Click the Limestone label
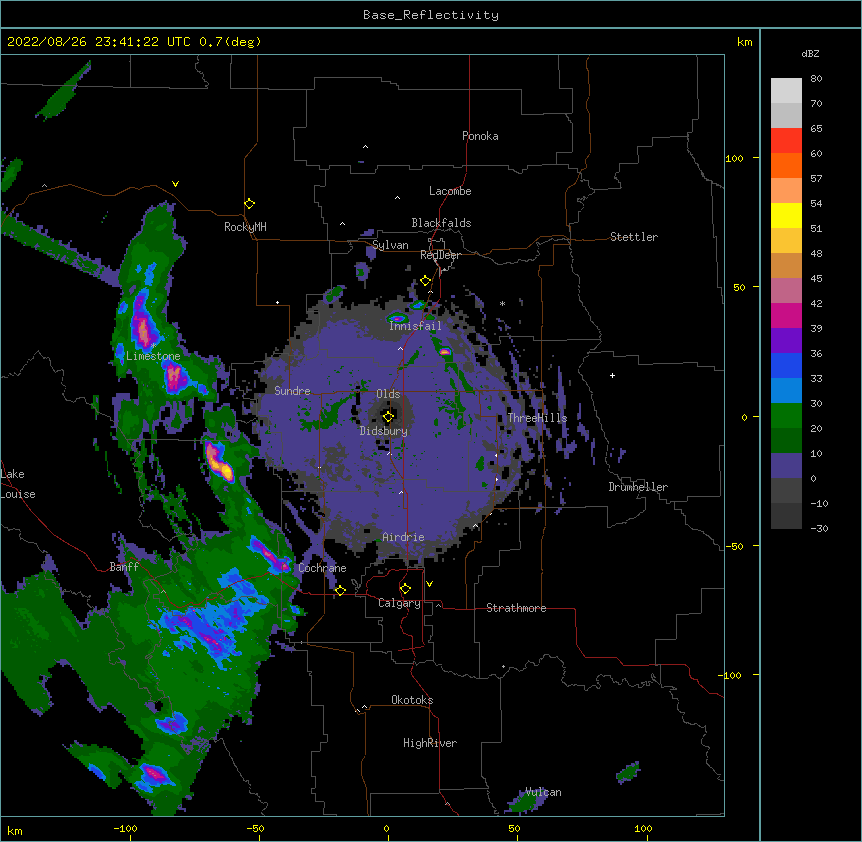862x842 pixels. (x=153, y=356)
